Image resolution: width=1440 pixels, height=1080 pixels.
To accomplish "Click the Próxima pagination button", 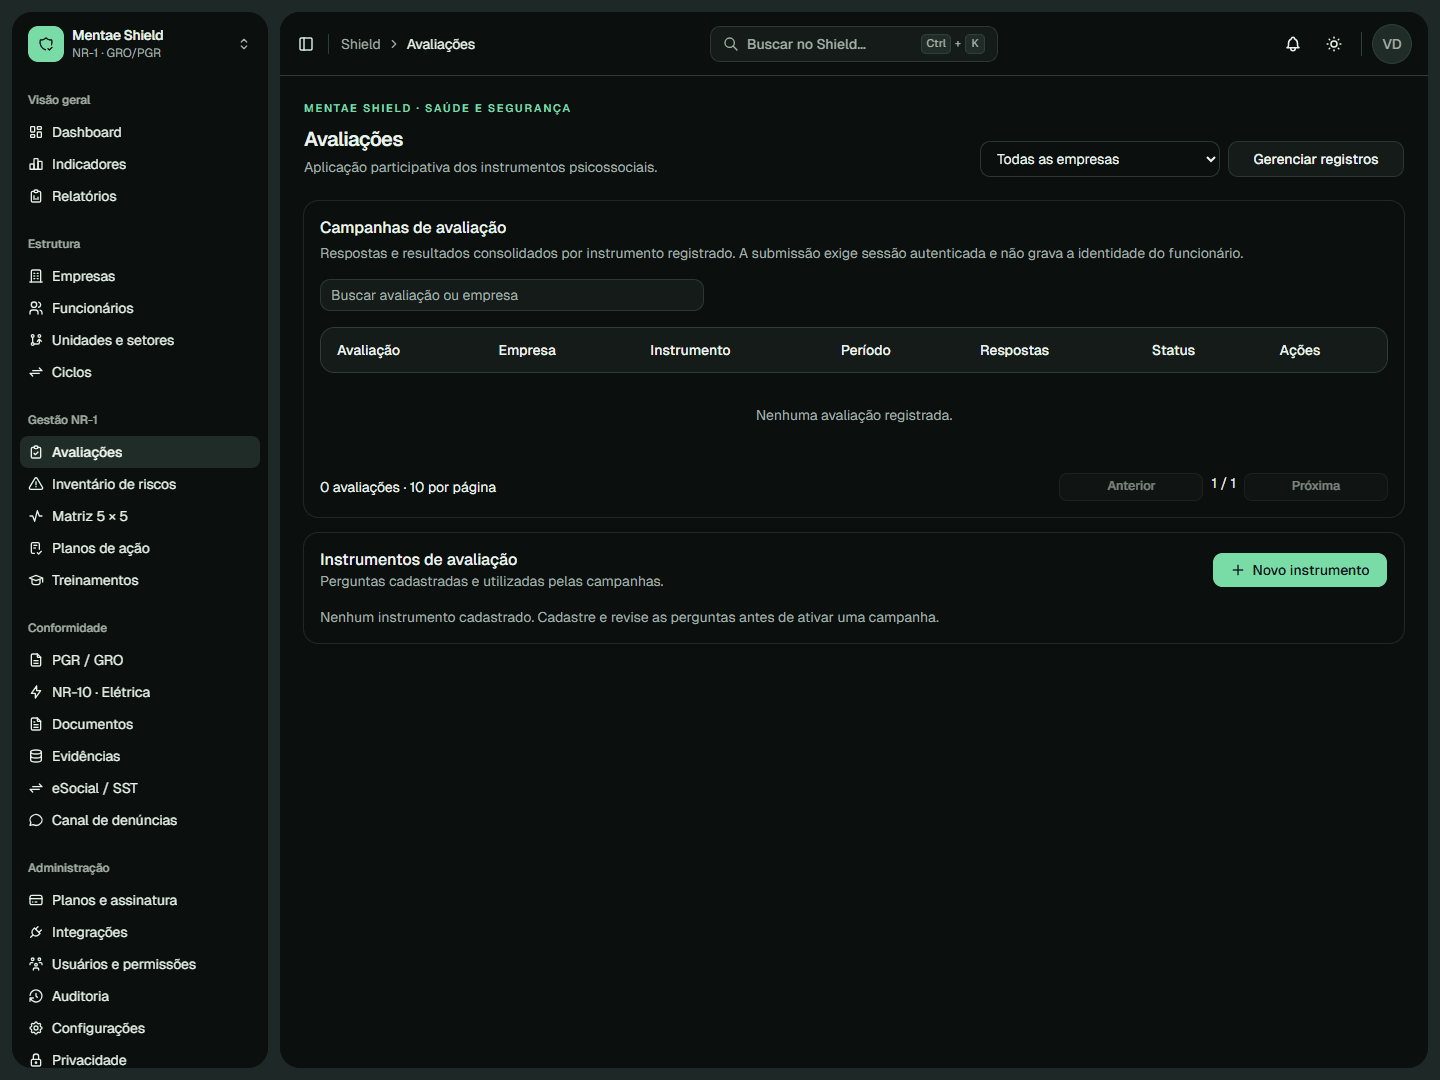I will coord(1316,486).
